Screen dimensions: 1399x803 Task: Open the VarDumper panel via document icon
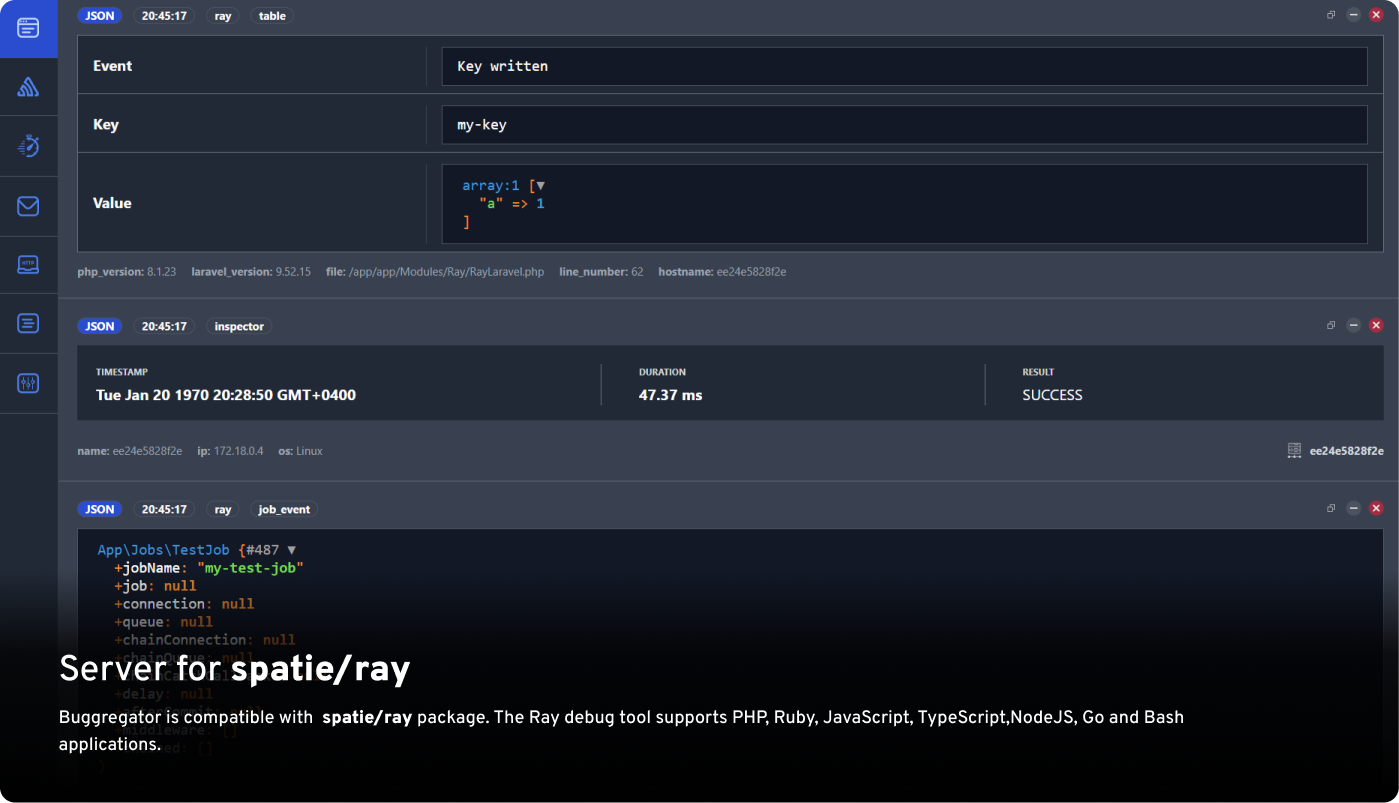29,323
